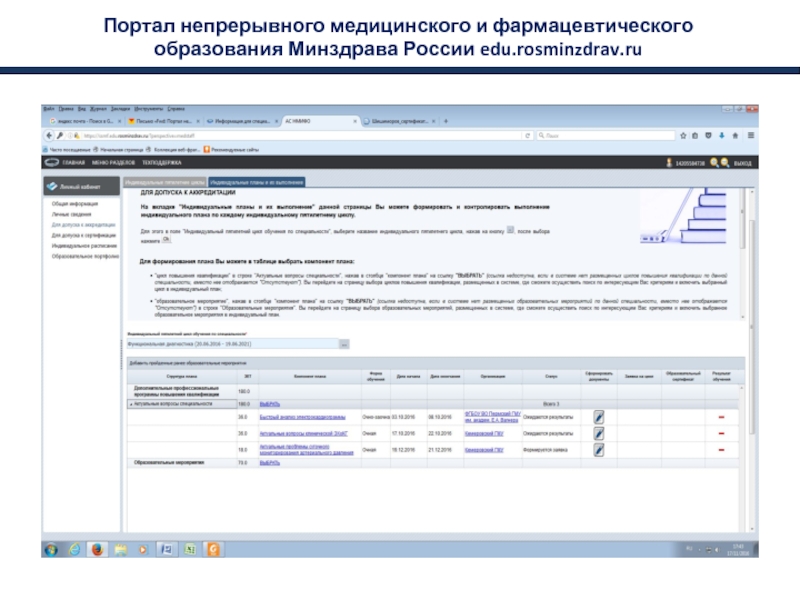Image resolution: width=800 pixels, height=600 pixels.
Task: Collapse the Актуальные вопросы специальности row
Action: [130, 403]
